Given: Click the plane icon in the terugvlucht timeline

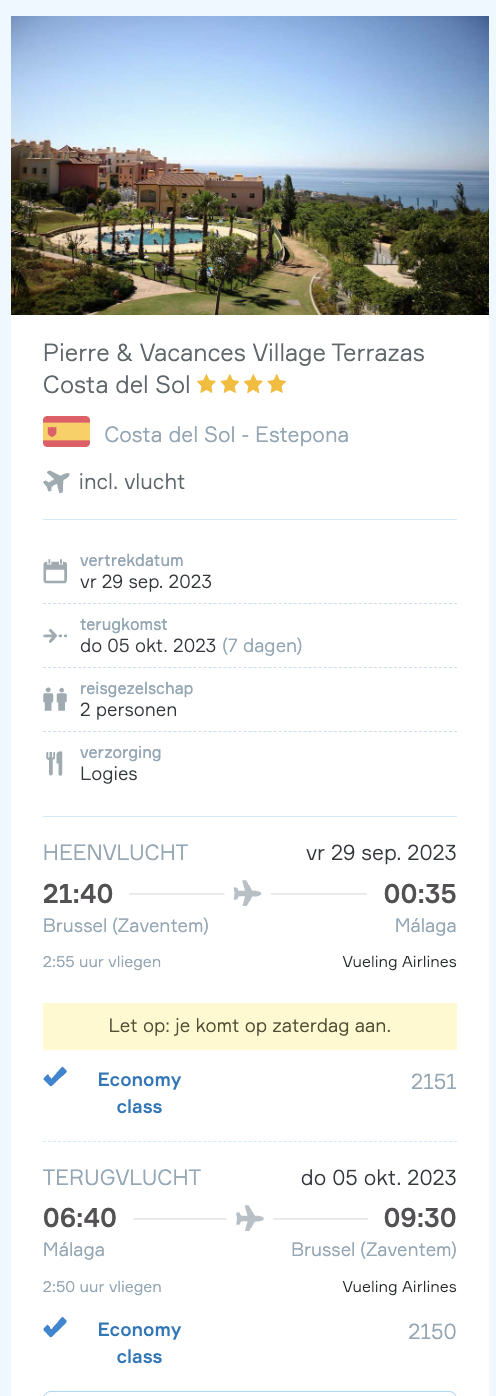Looking at the screenshot, I should (x=250, y=1218).
